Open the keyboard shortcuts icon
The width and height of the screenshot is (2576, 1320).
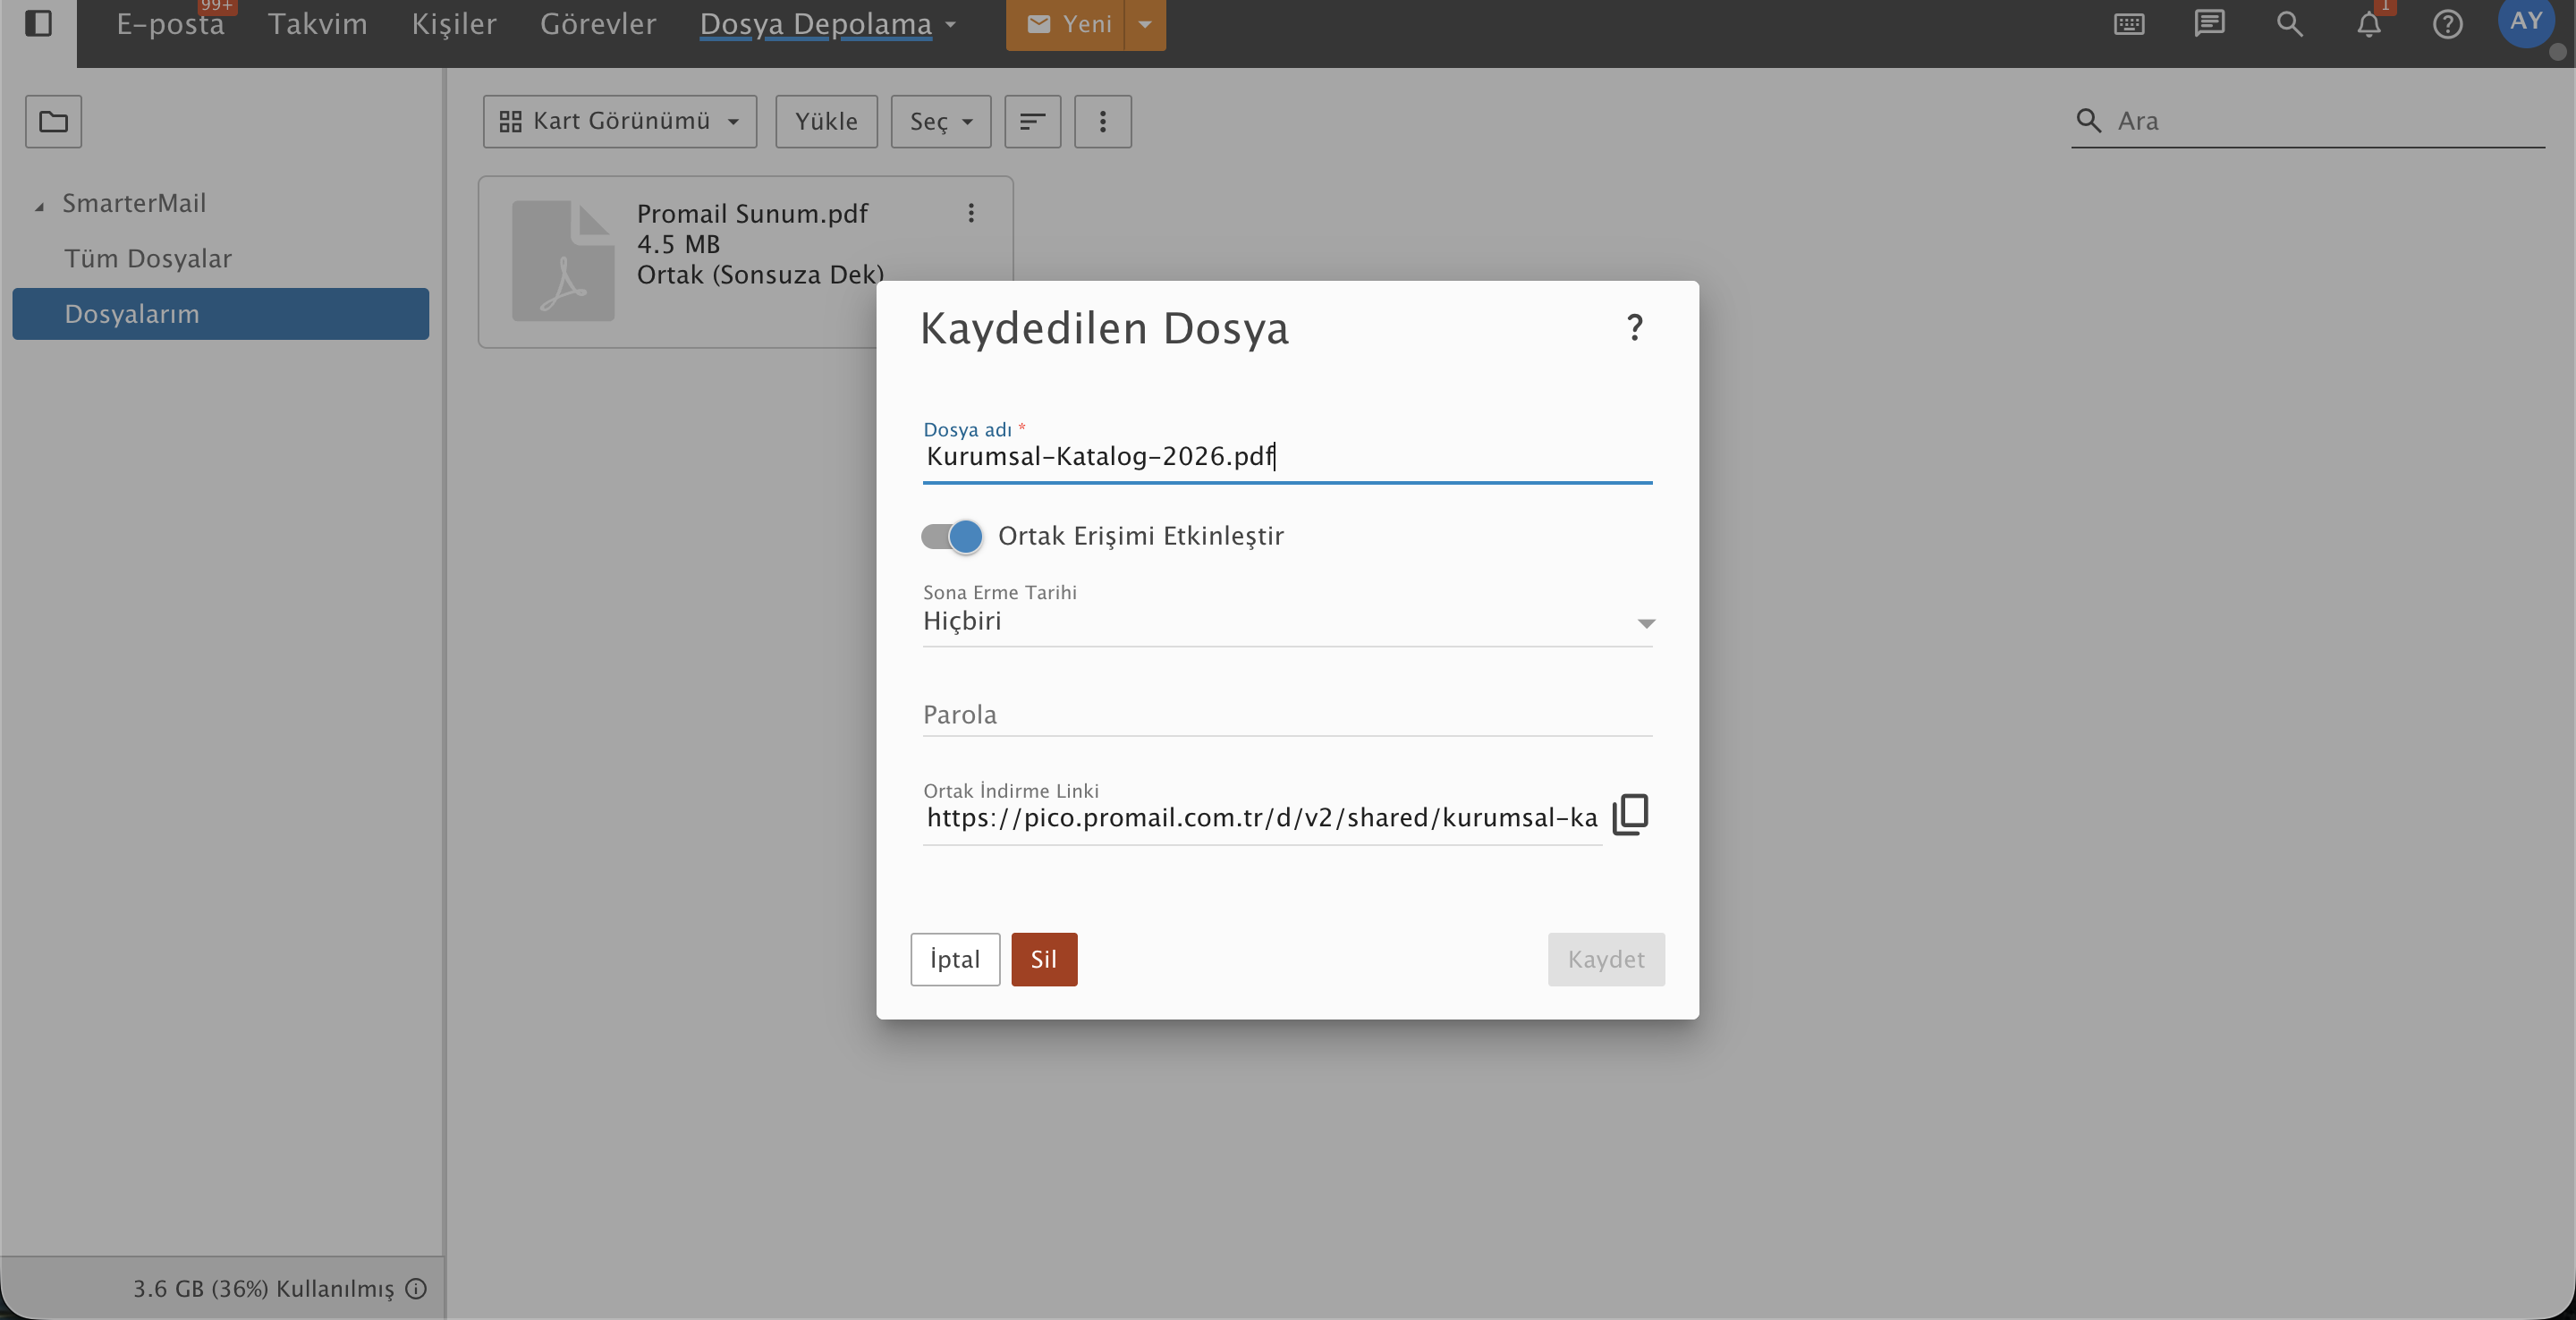[2129, 24]
